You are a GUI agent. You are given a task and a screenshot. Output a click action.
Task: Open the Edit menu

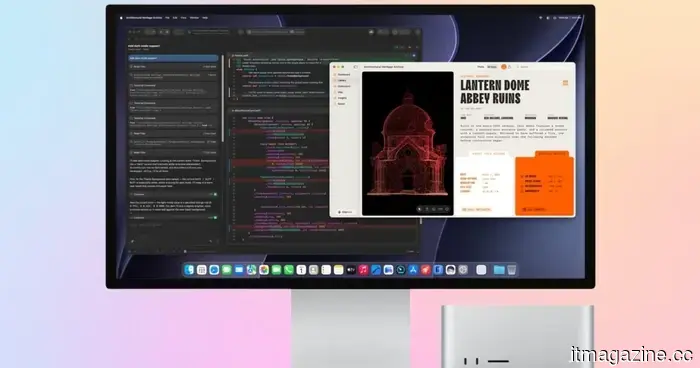[175, 18]
